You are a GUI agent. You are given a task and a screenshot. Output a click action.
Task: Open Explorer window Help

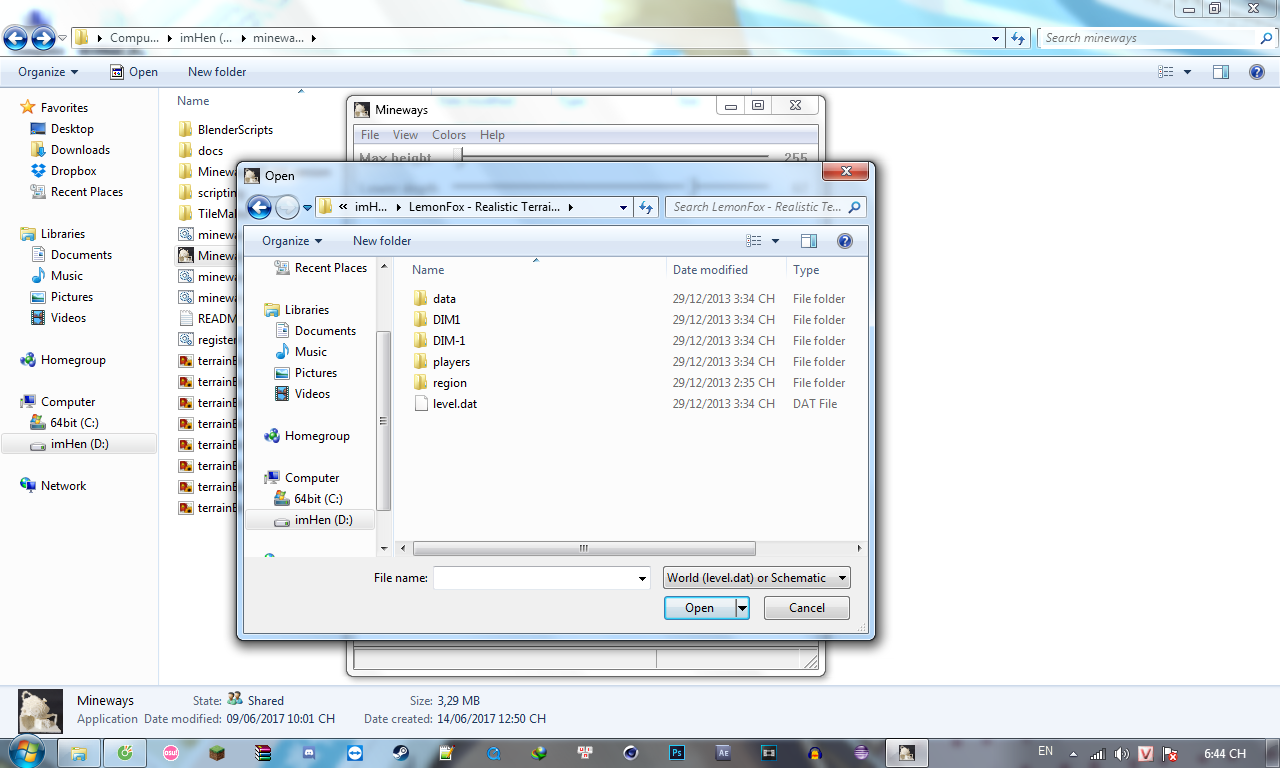tap(1257, 72)
